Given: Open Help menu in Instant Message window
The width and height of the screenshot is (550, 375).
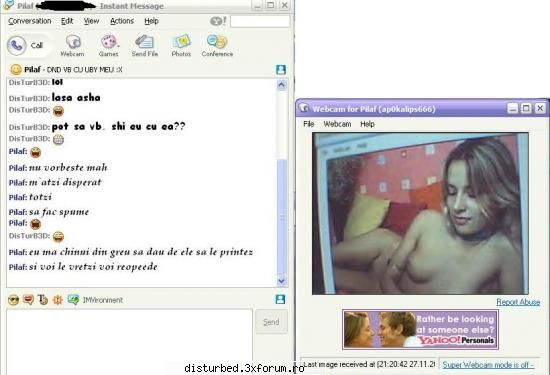Looking at the screenshot, I should tap(152, 21).
